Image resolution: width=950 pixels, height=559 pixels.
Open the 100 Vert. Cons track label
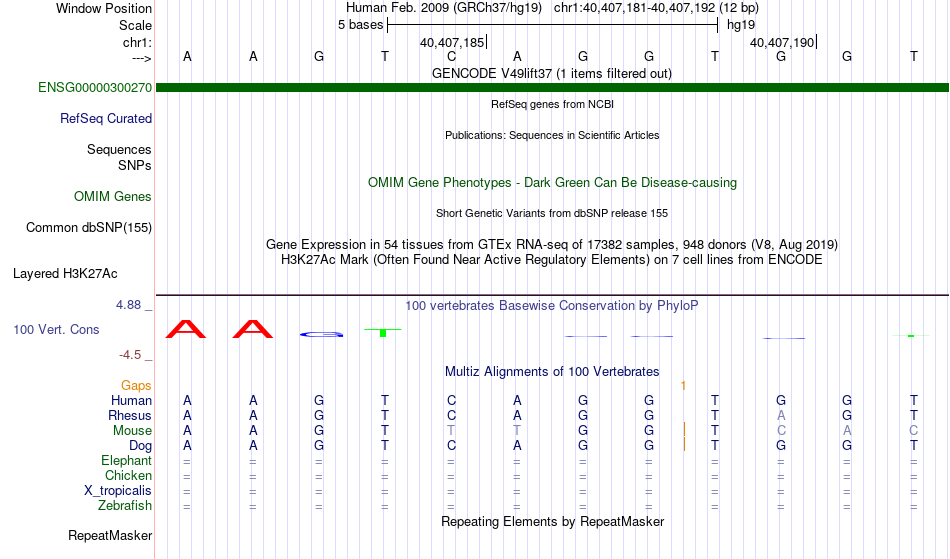(56, 329)
